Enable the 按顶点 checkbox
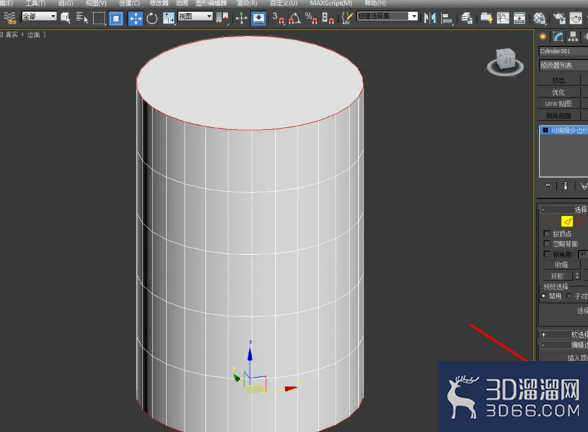The width and height of the screenshot is (588, 432). coord(547,234)
